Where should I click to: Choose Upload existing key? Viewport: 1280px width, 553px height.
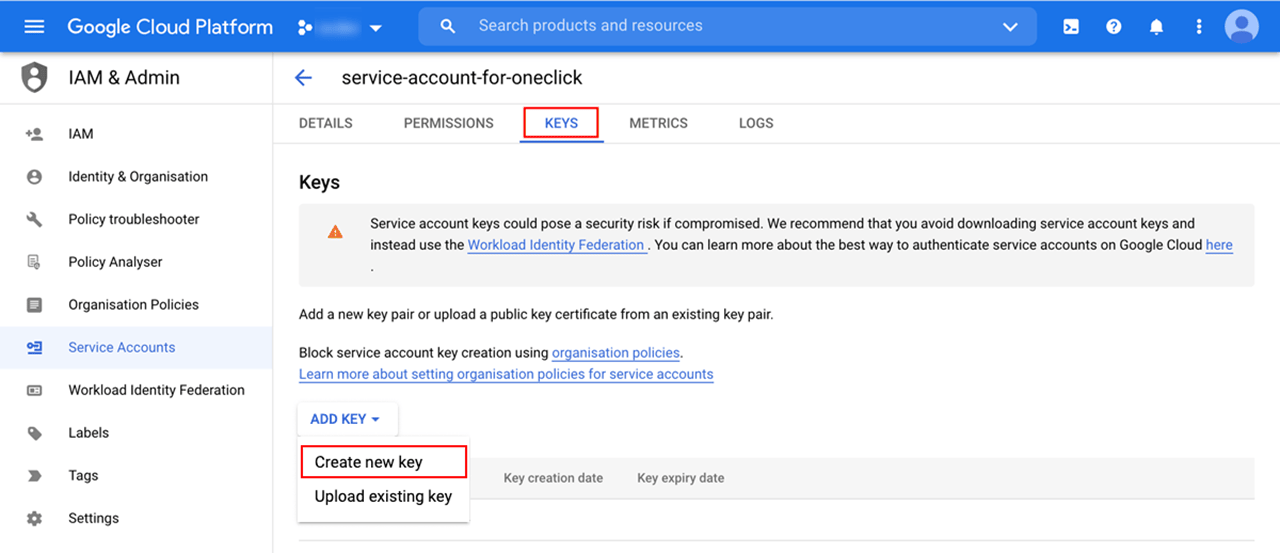coord(384,496)
